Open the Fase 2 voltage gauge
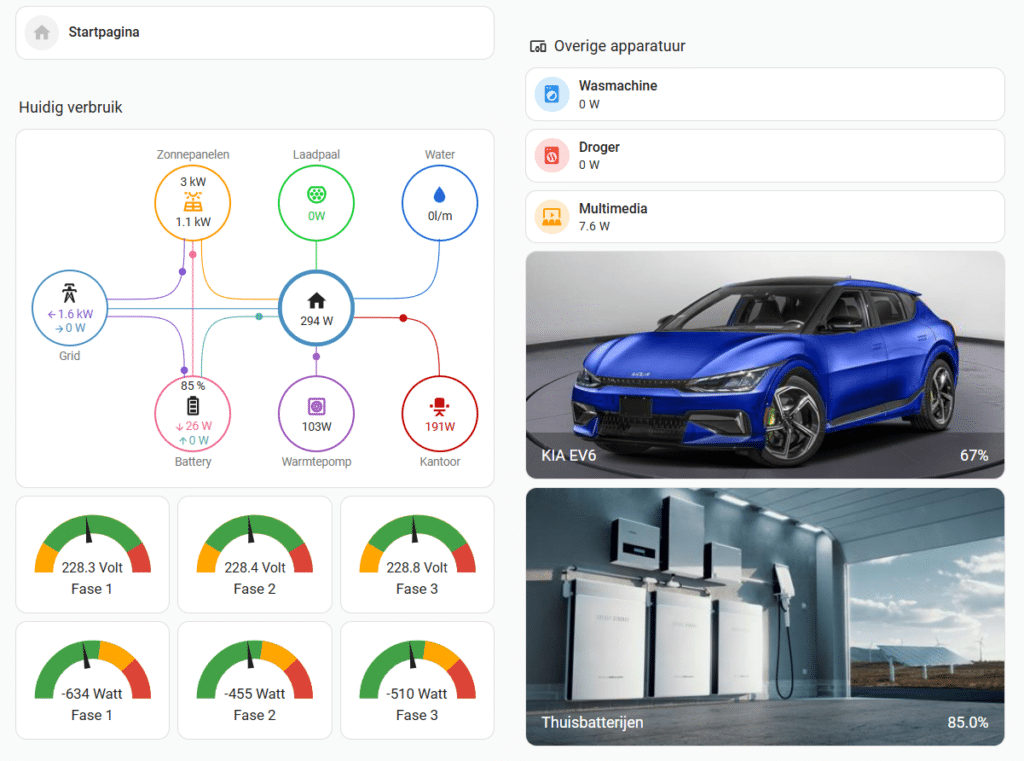The width and height of the screenshot is (1024, 761). [x=254, y=555]
